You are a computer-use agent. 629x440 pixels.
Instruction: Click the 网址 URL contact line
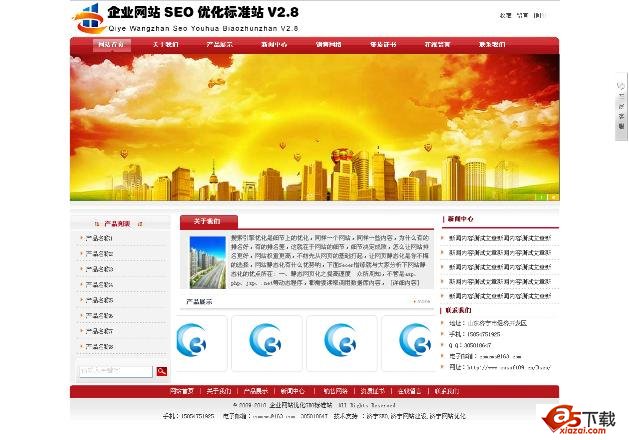[x=499, y=367]
